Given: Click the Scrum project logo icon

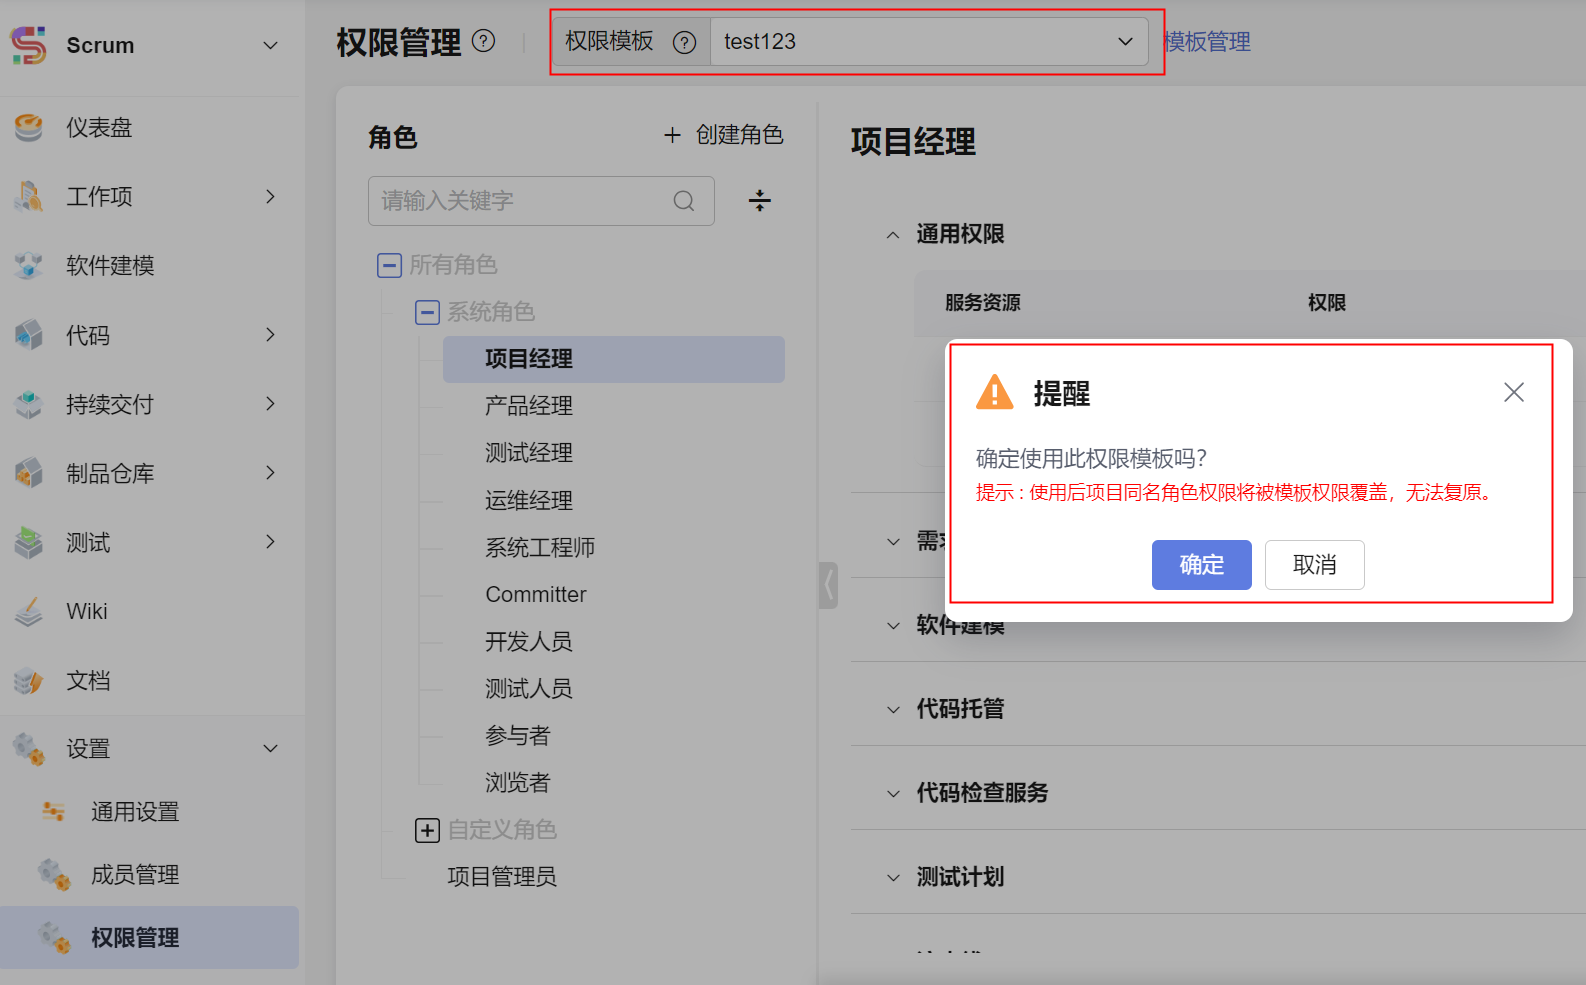Looking at the screenshot, I should click(28, 45).
